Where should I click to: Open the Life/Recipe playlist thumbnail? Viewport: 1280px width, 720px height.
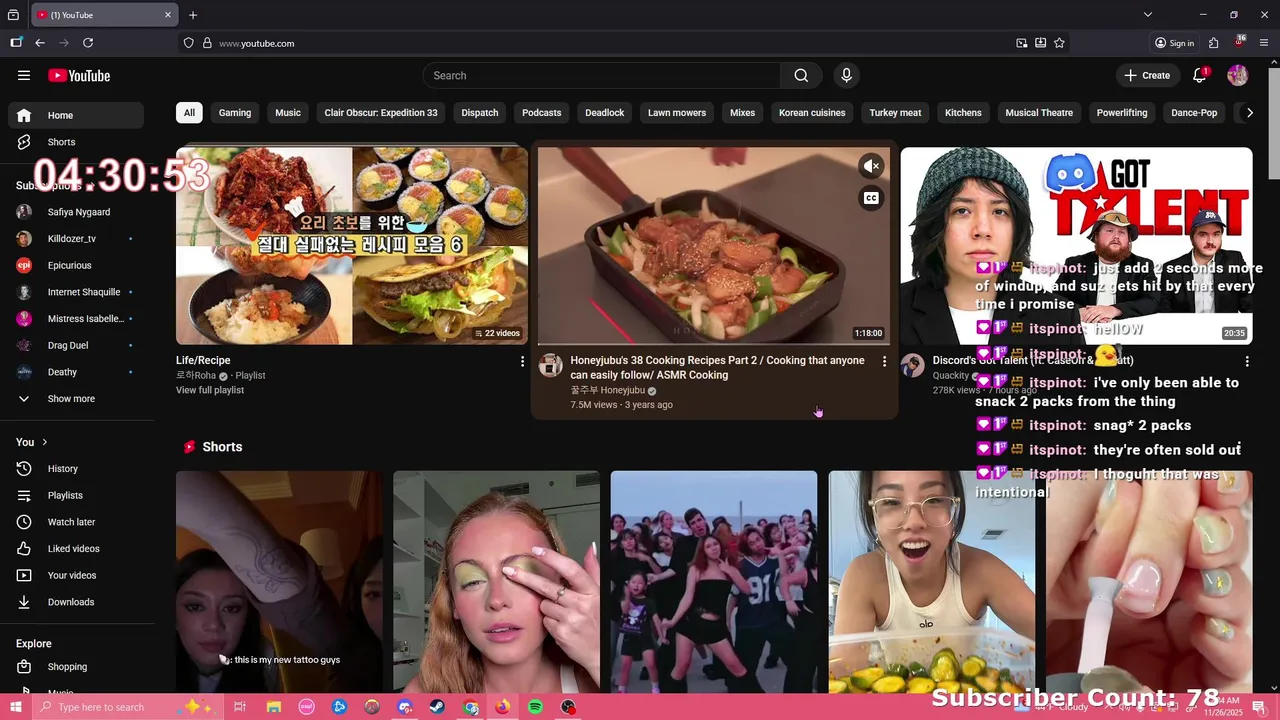click(352, 246)
